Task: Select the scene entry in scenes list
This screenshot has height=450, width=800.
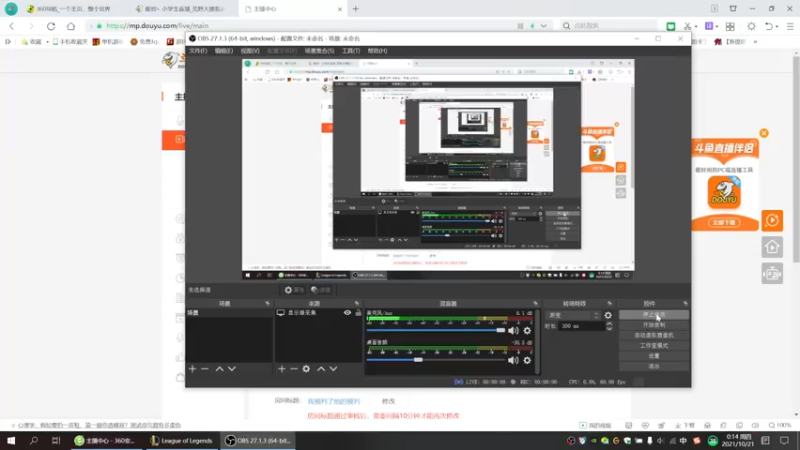Action: click(x=229, y=313)
